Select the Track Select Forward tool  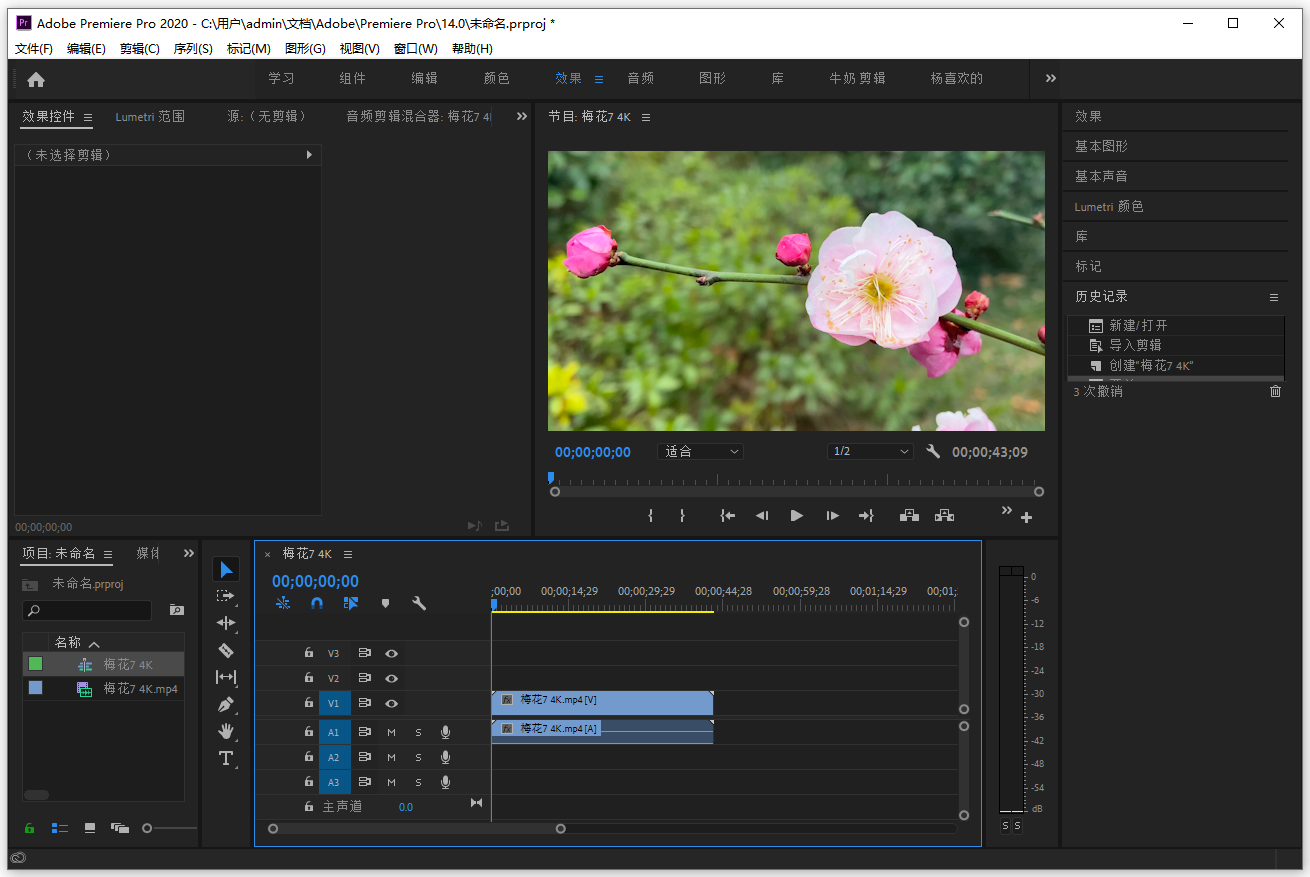[226, 596]
